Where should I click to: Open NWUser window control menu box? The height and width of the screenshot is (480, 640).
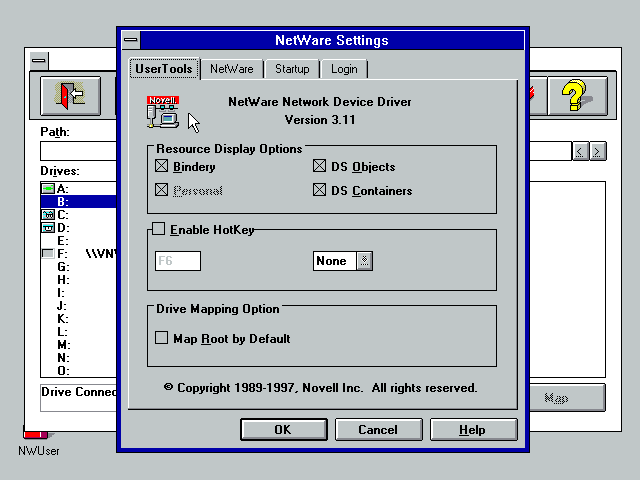39,61
